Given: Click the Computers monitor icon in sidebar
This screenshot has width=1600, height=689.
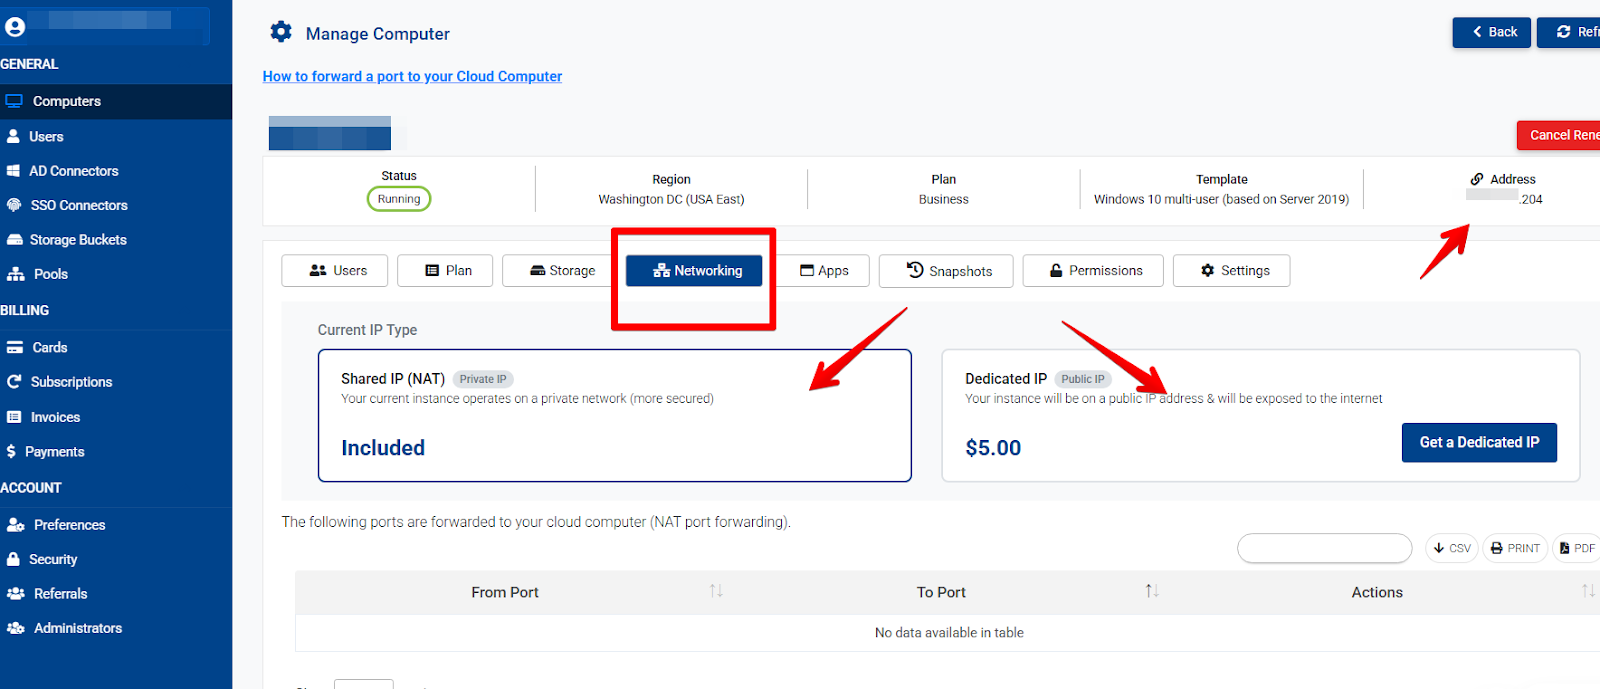Looking at the screenshot, I should pyautogui.click(x=14, y=101).
